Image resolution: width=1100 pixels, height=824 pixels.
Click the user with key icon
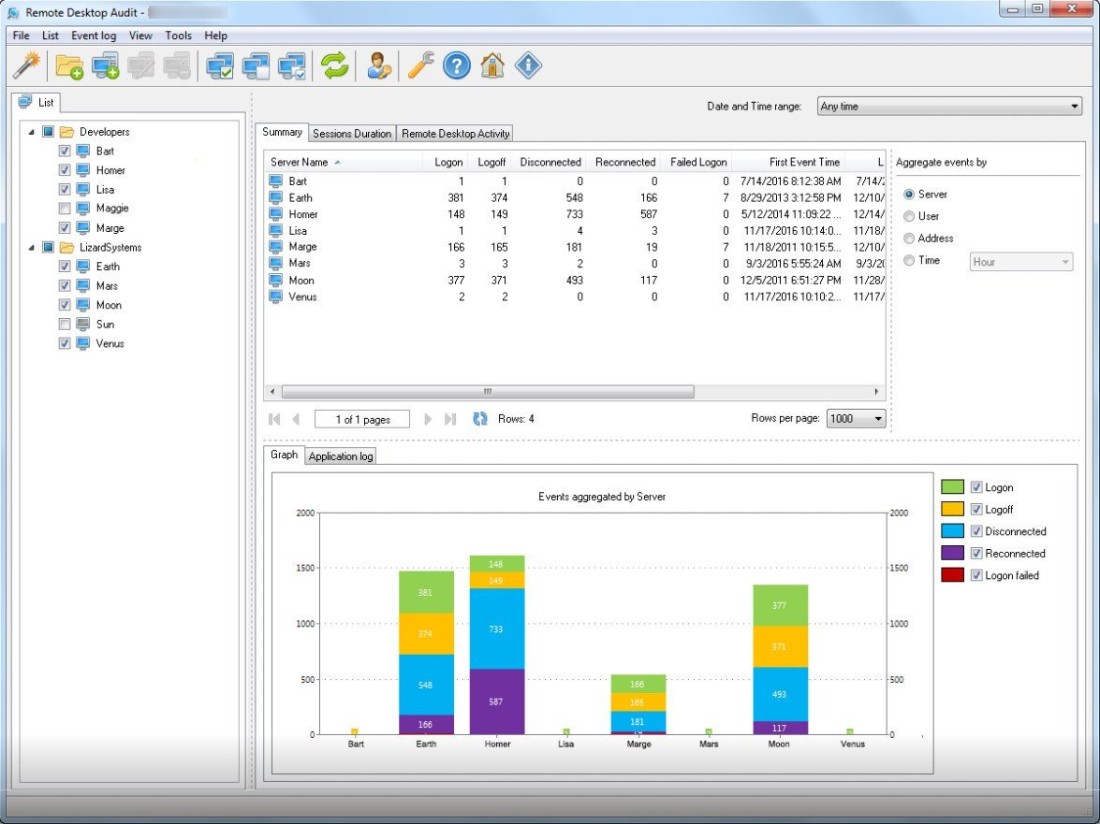[378, 66]
